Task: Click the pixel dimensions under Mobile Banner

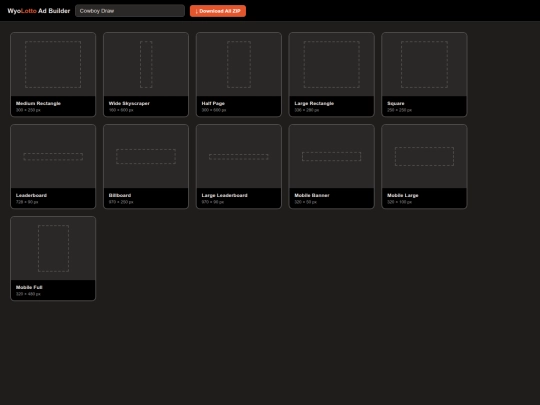Action: coord(305,202)
